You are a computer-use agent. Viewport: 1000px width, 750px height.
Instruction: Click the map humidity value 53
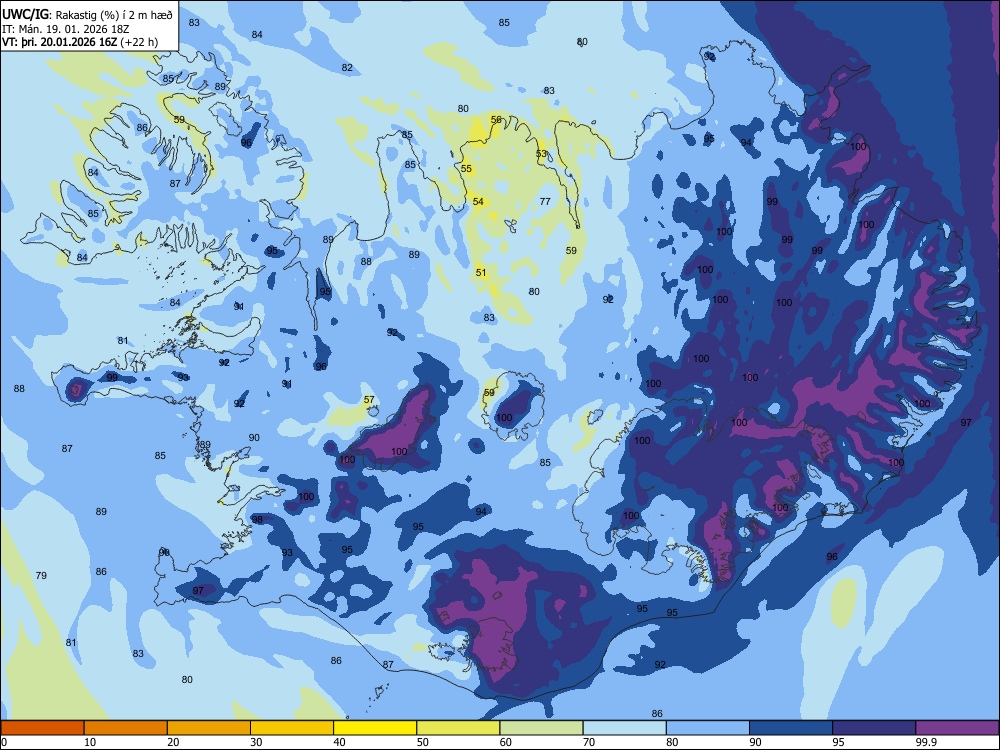point(541,154)
